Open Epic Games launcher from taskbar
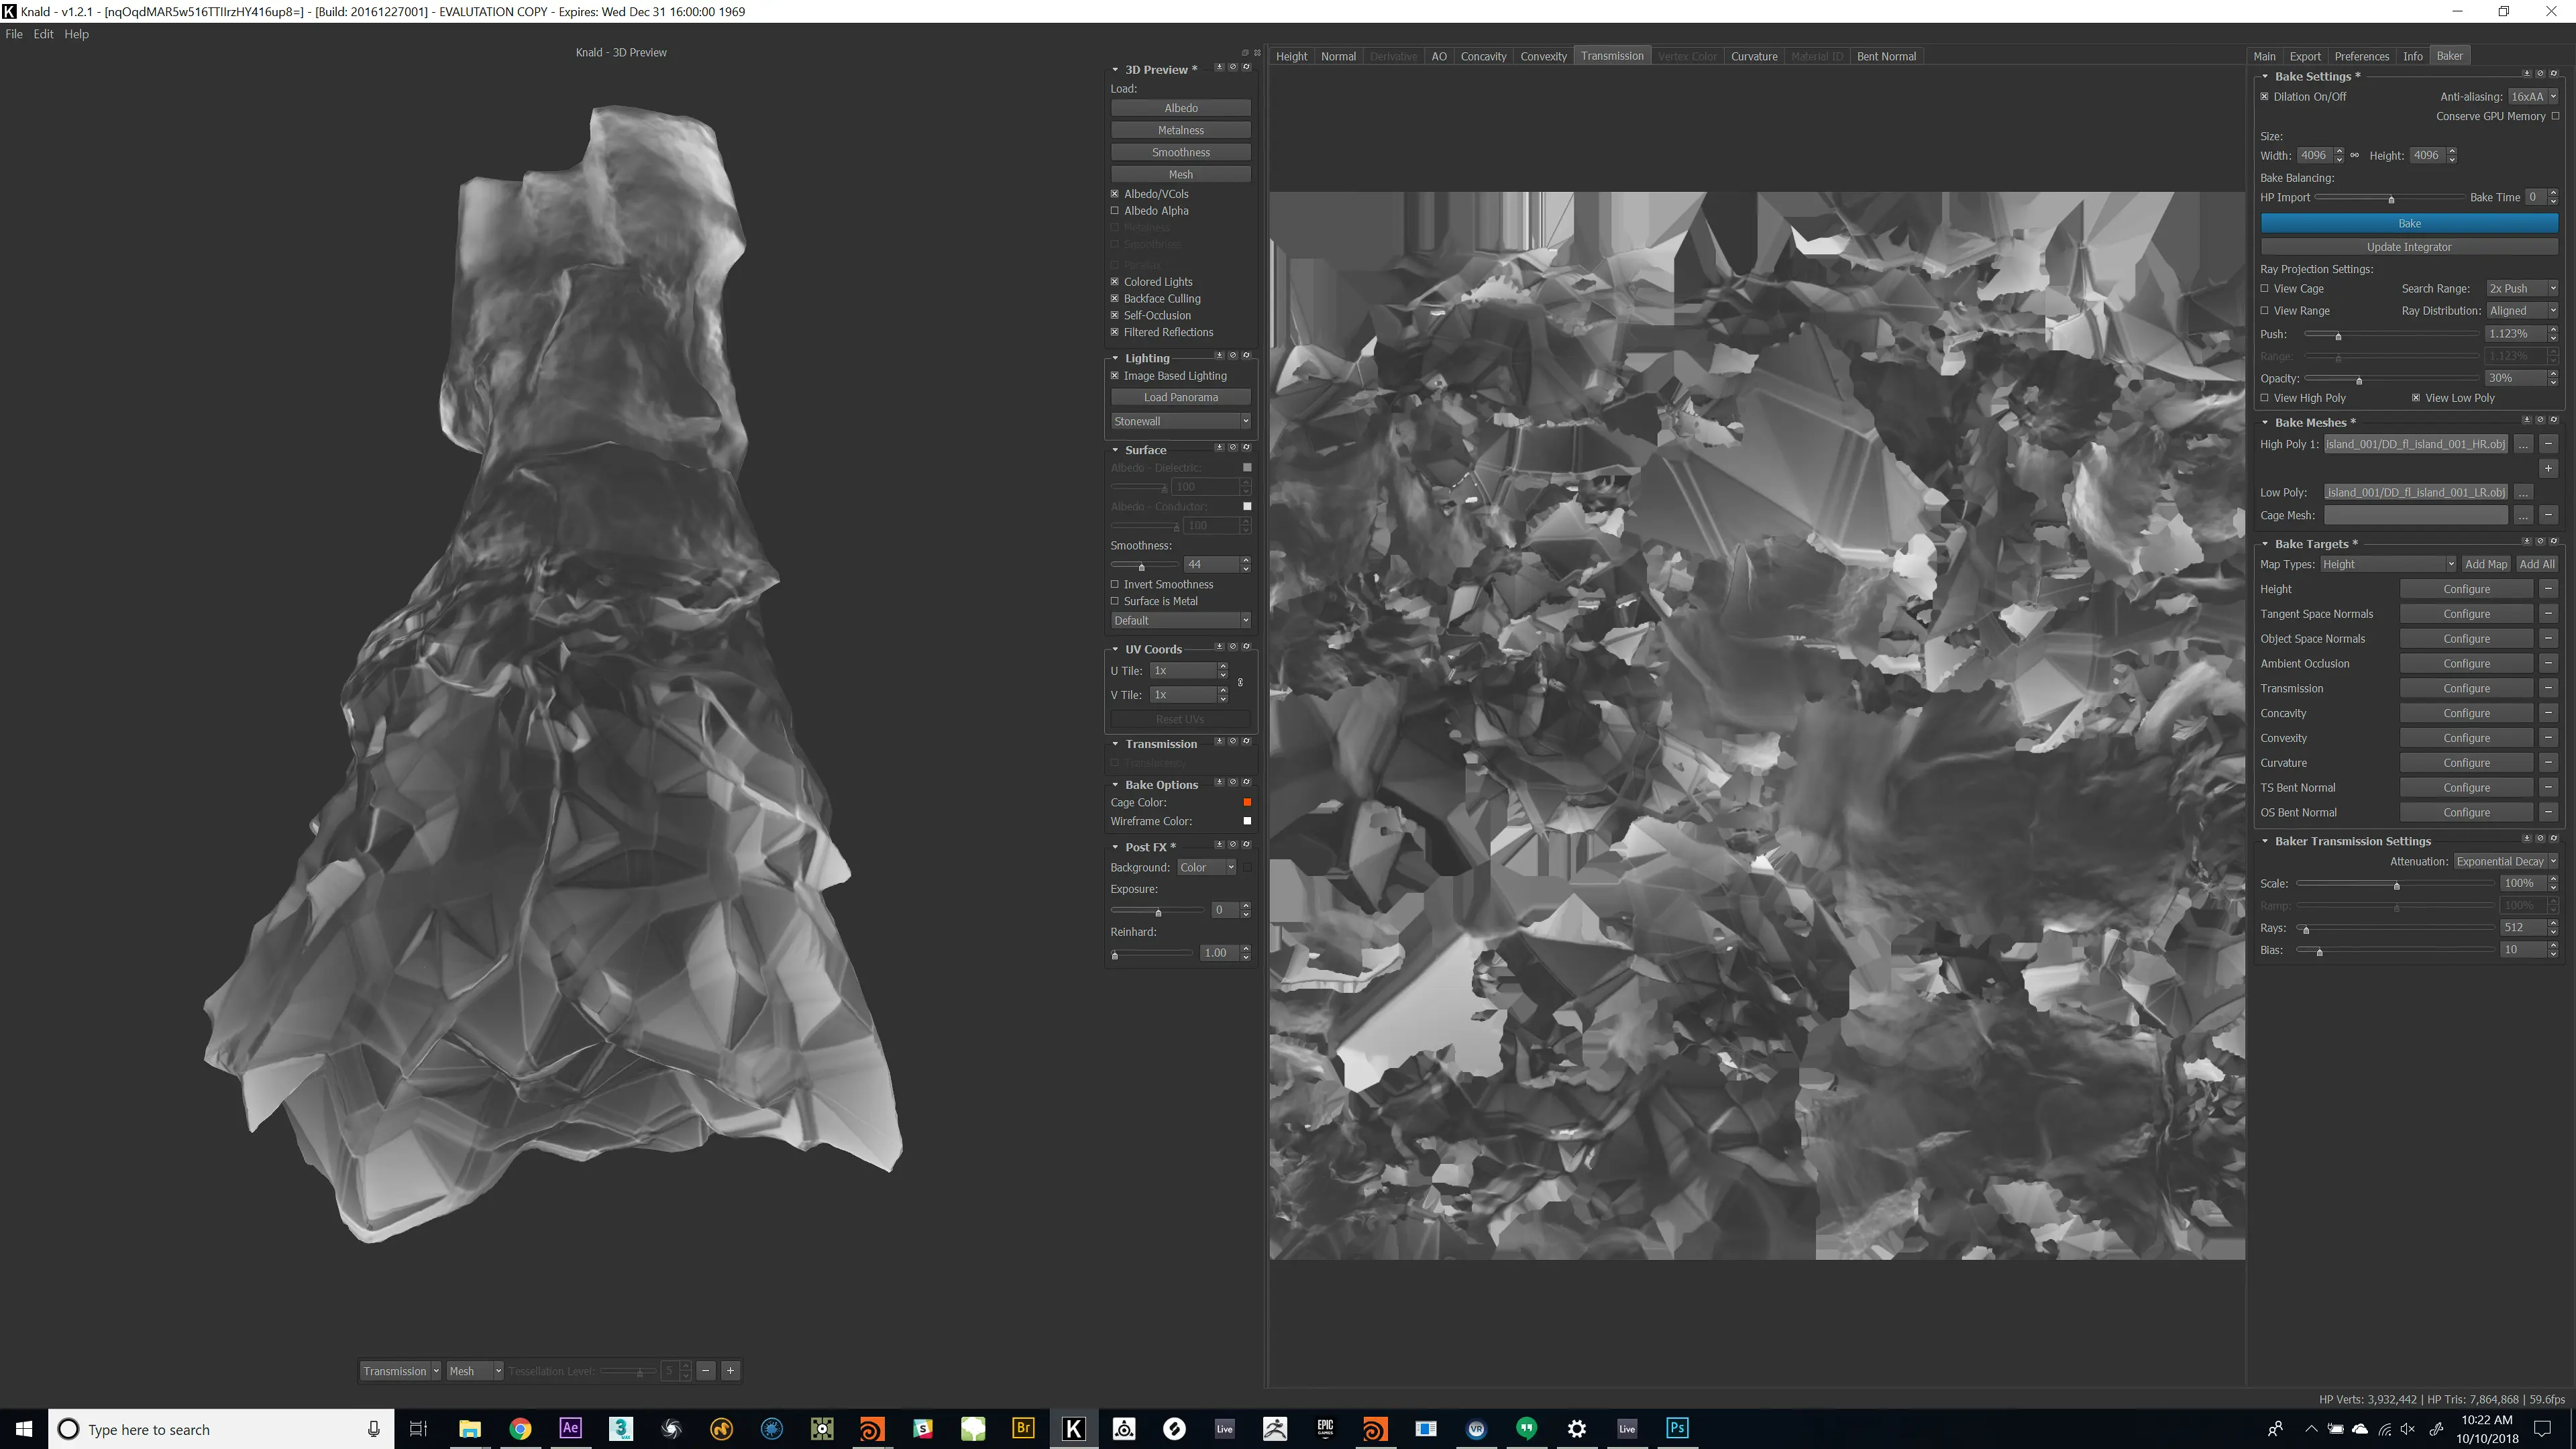The height and width of the screenshot is (1449, 2576). pos(1325,1428)
